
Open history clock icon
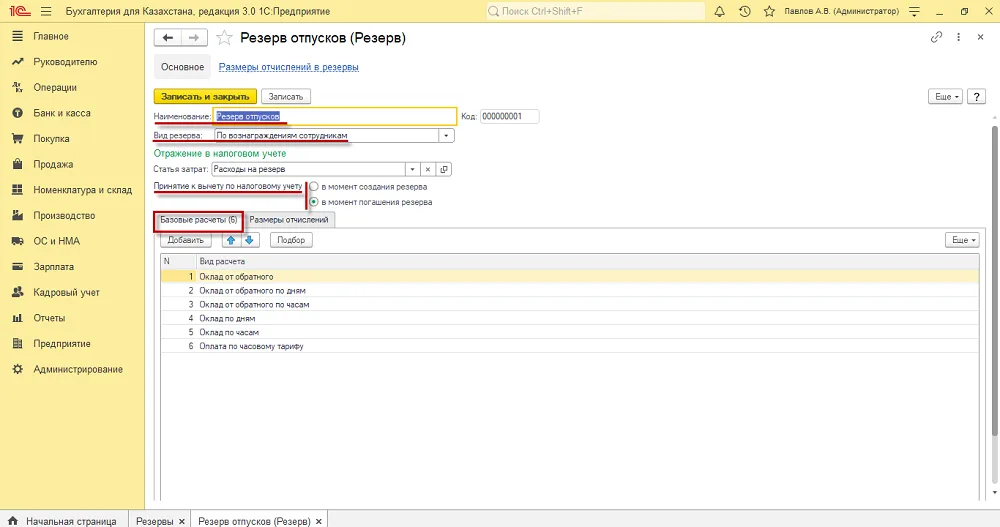click(744, 11)
